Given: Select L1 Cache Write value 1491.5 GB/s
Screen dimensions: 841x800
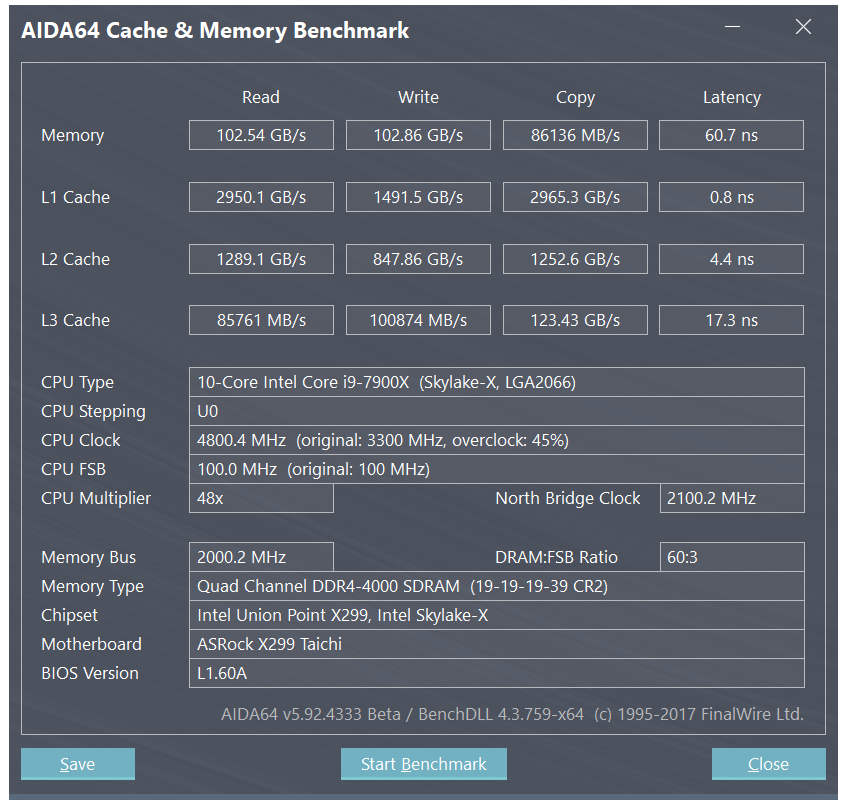Looking at the screenshot, I should 418,197.
